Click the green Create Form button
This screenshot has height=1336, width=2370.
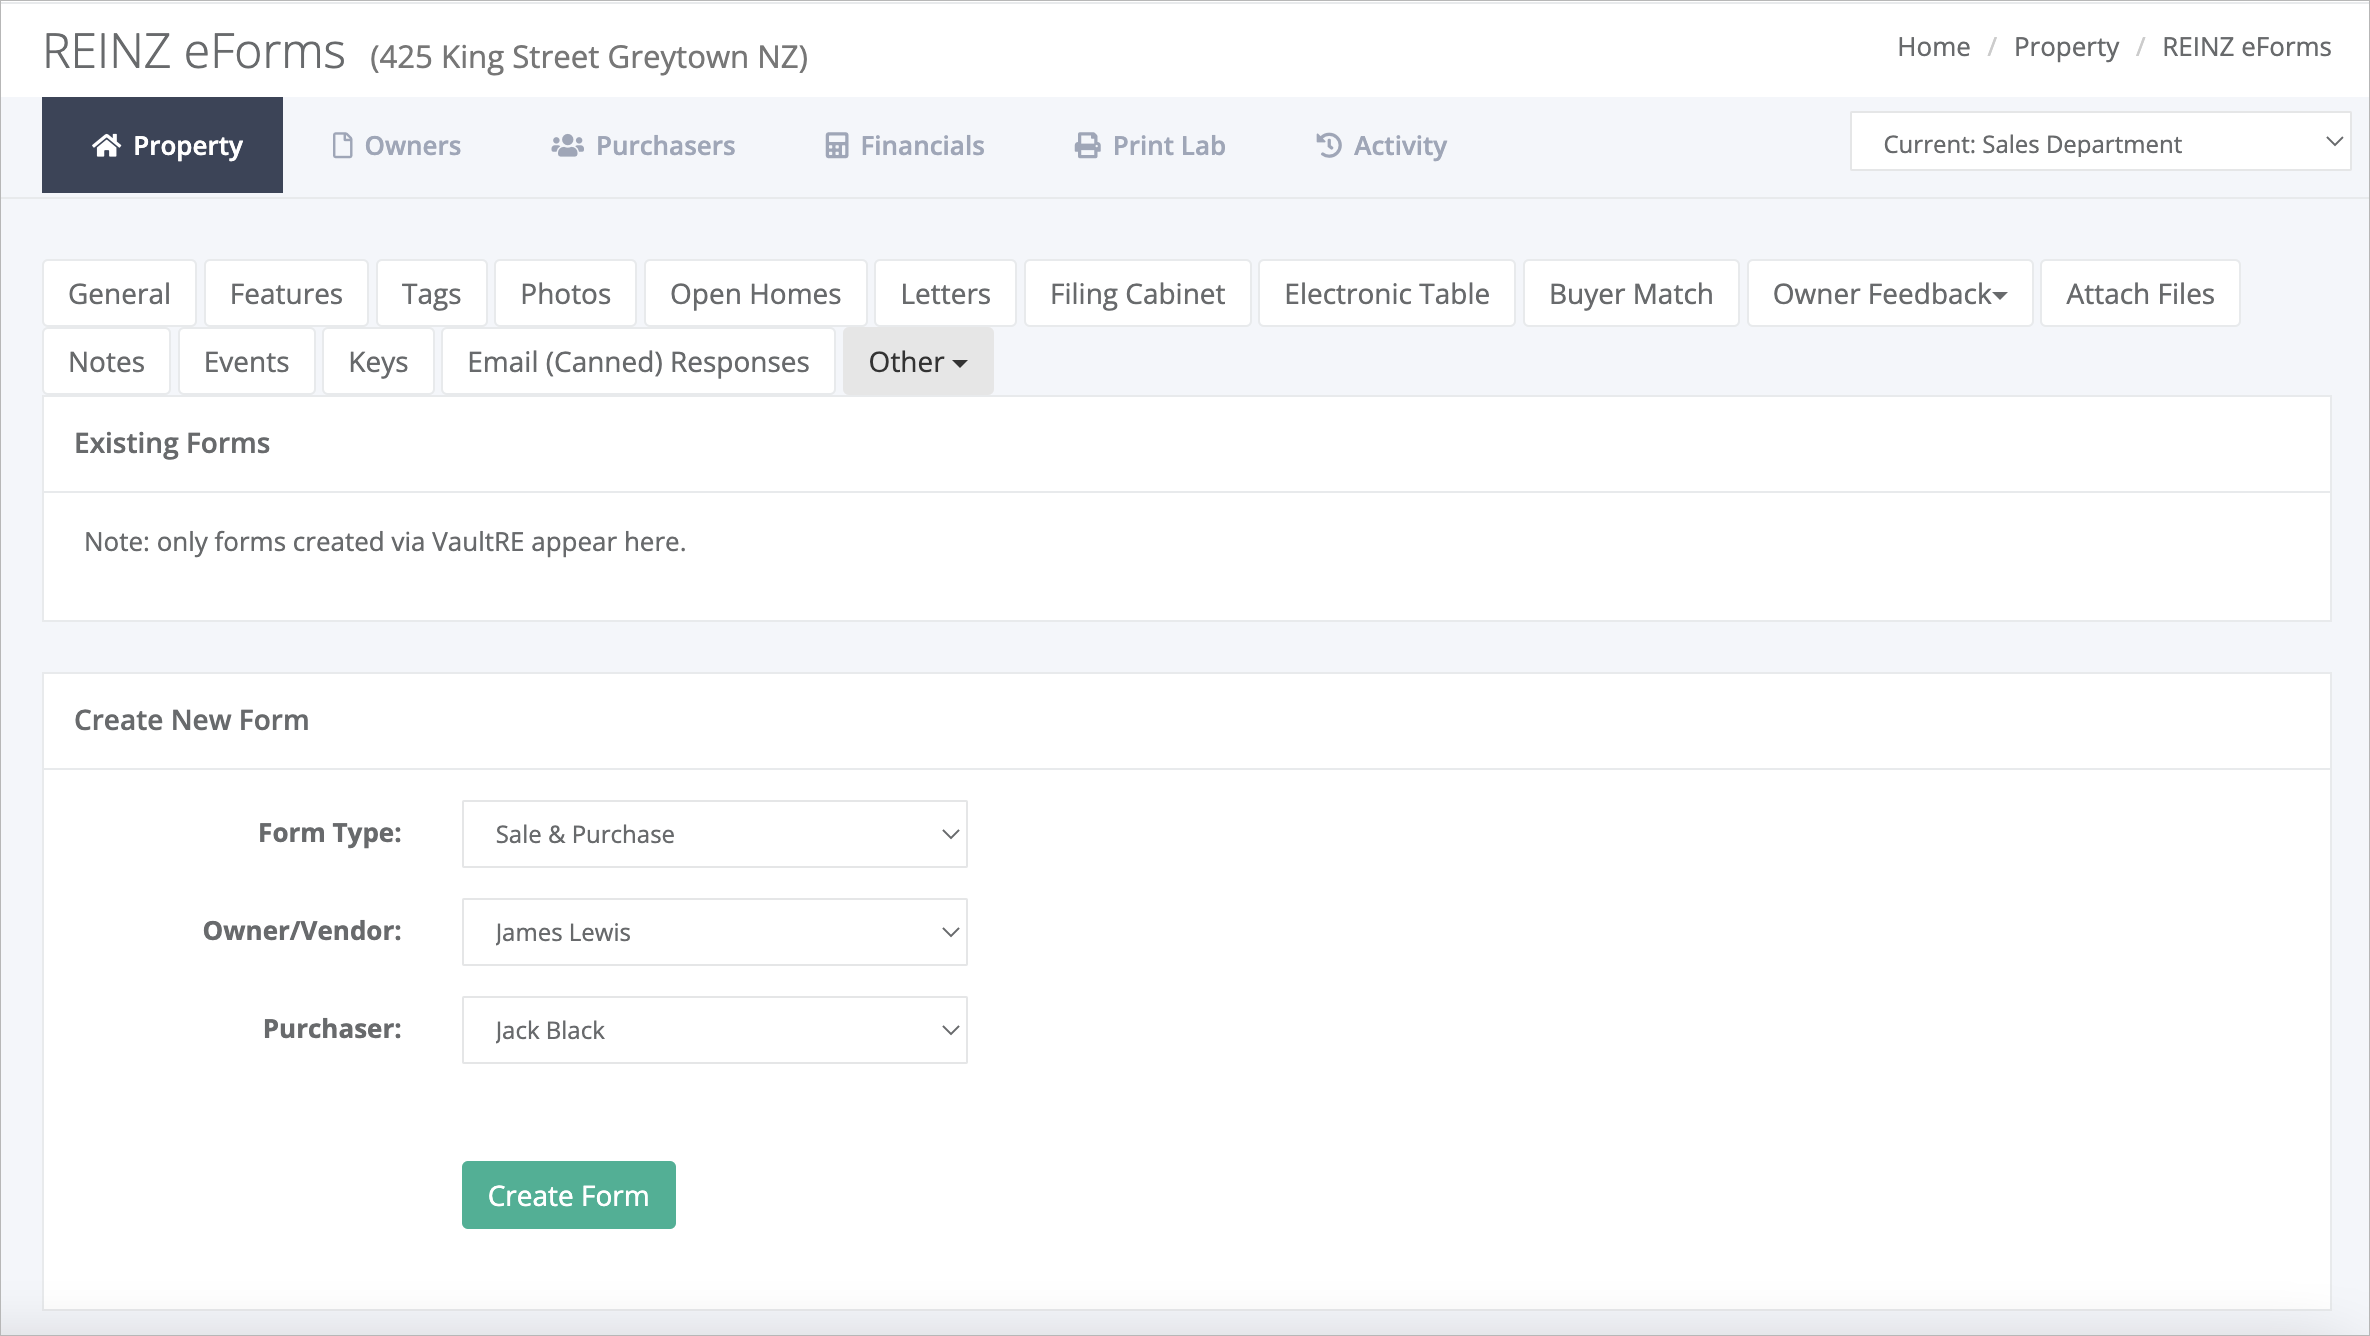(568, 1195)
